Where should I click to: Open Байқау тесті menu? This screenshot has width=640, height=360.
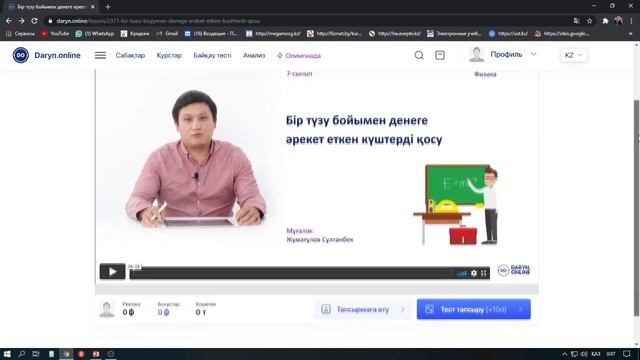(212, 56)
